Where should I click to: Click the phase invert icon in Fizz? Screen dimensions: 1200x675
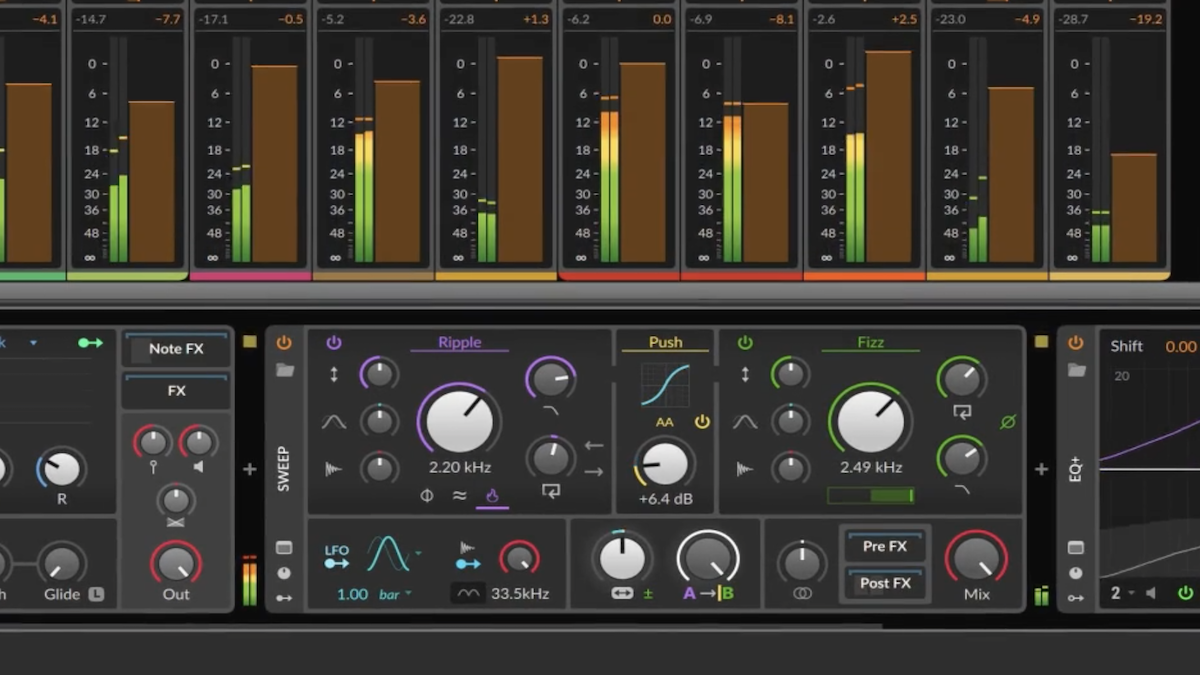(x=1008, y=421)
